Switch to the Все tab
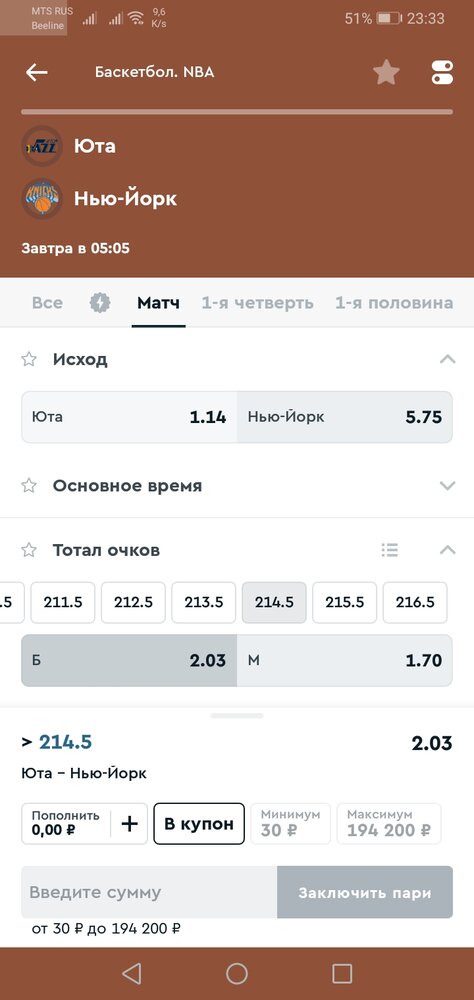The width and height of the screenshot is (474, 1000). tap(47, 303)
